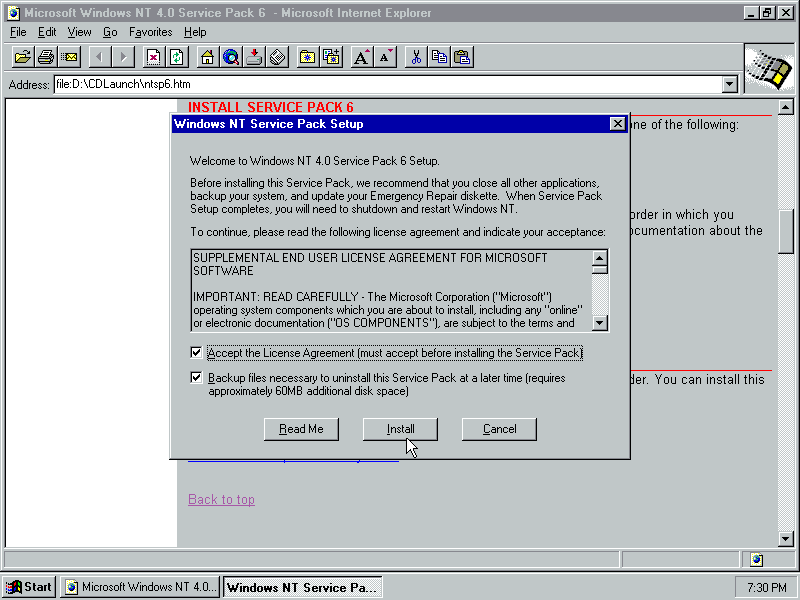
Task: Expand the Address bar dropdown arrow
Action: (730, 85)
